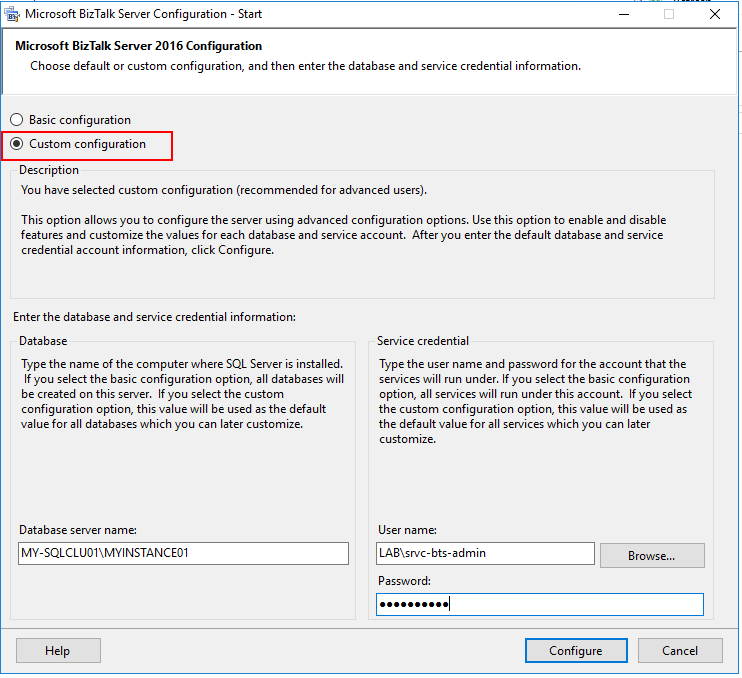Click the 'Password:' label
The height and width of the screenshot is (678, 742).
[404, 581]
